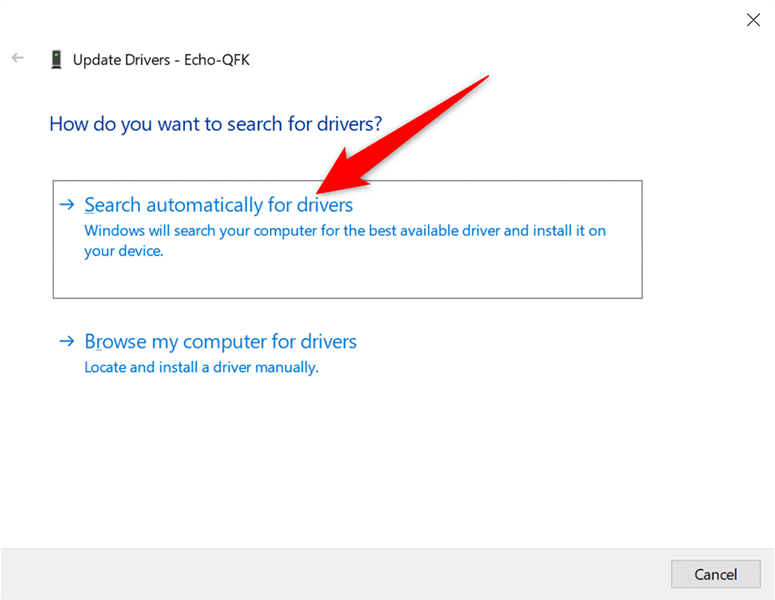Viewport: 775px width, 600px height.
Task: Click the device icon beside Update Drivers
Action: (56, 60)
